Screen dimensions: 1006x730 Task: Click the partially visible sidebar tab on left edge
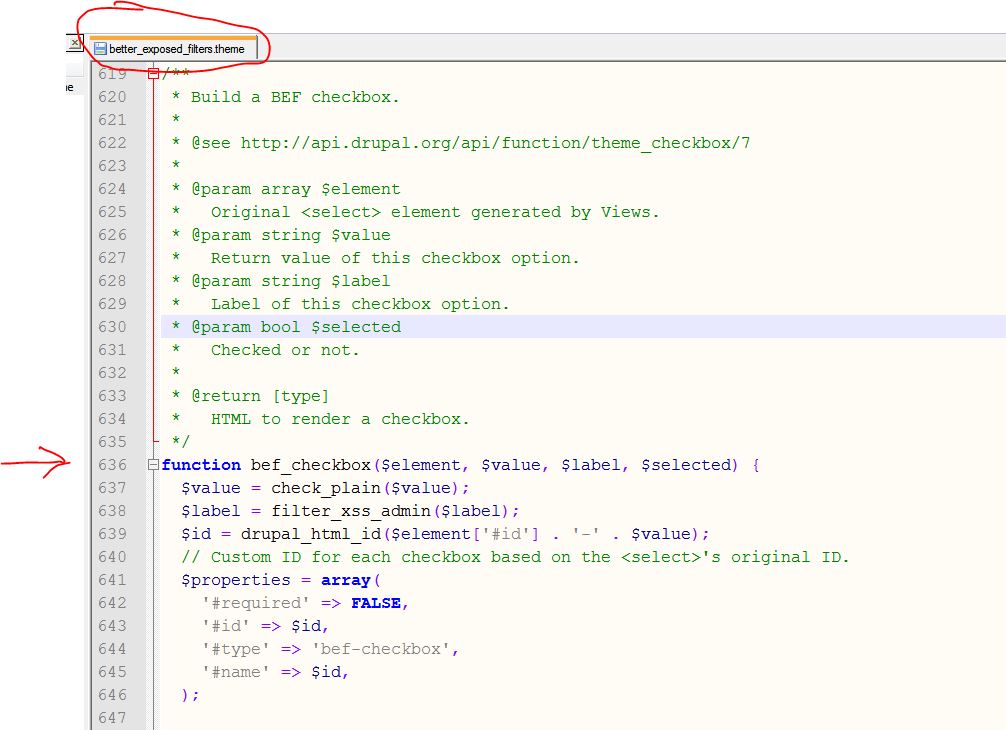(x=68, y=87)
